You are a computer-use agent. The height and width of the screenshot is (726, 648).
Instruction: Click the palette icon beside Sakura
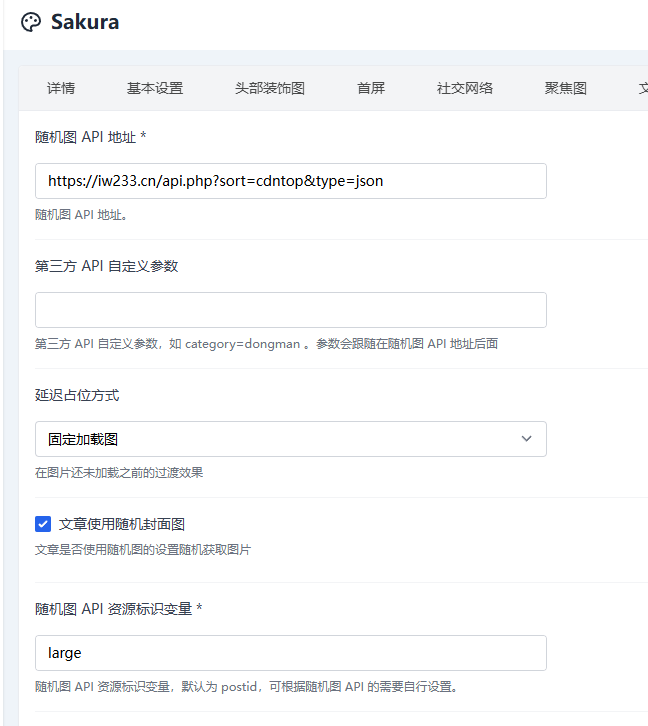[x=31, y=22]
